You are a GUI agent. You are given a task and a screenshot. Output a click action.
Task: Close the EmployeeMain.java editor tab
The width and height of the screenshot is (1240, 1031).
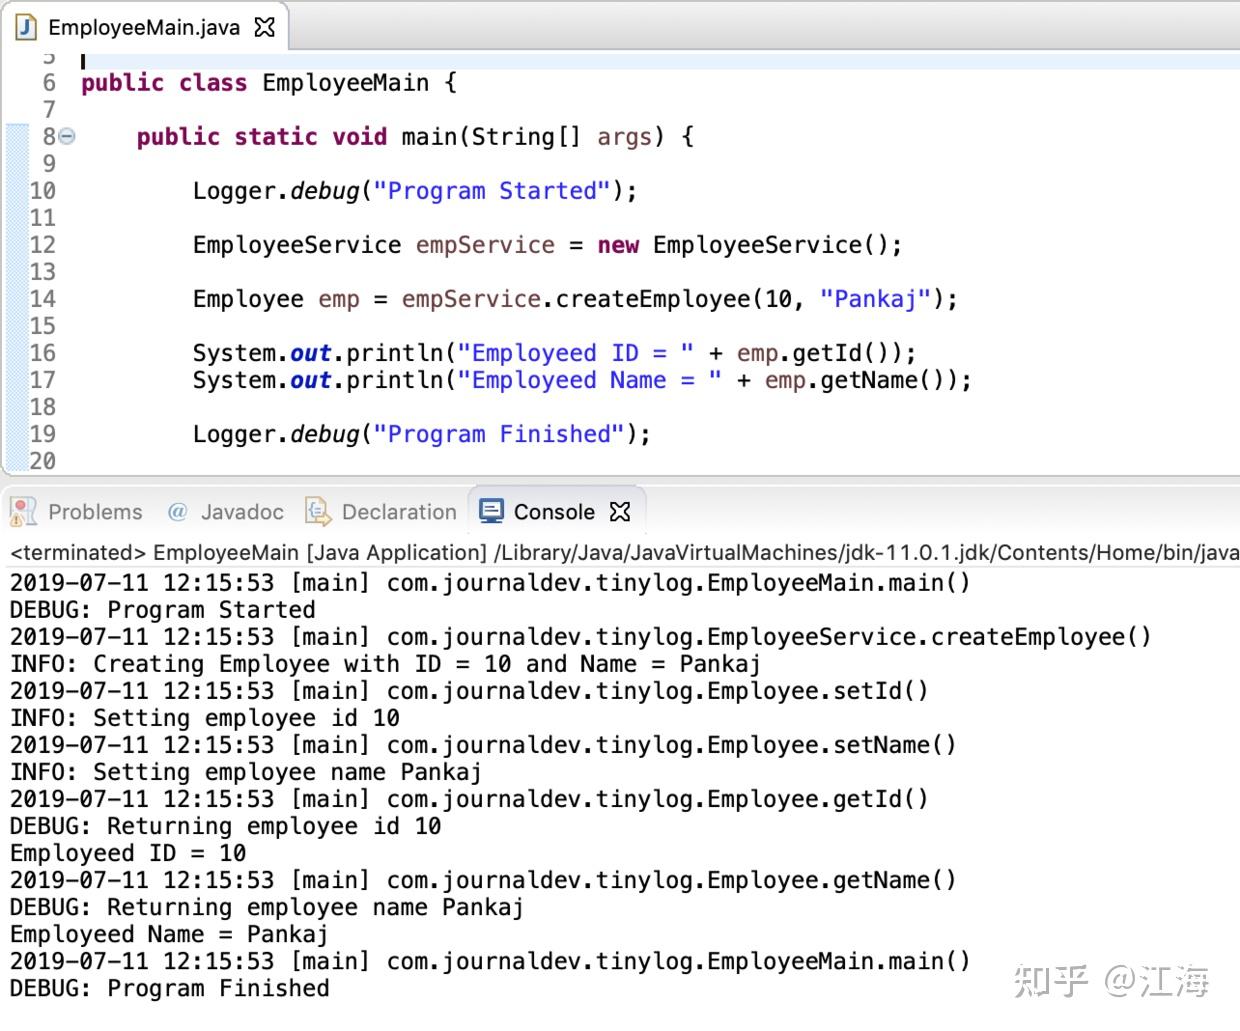pyautogui.click(x=264, y=27)
